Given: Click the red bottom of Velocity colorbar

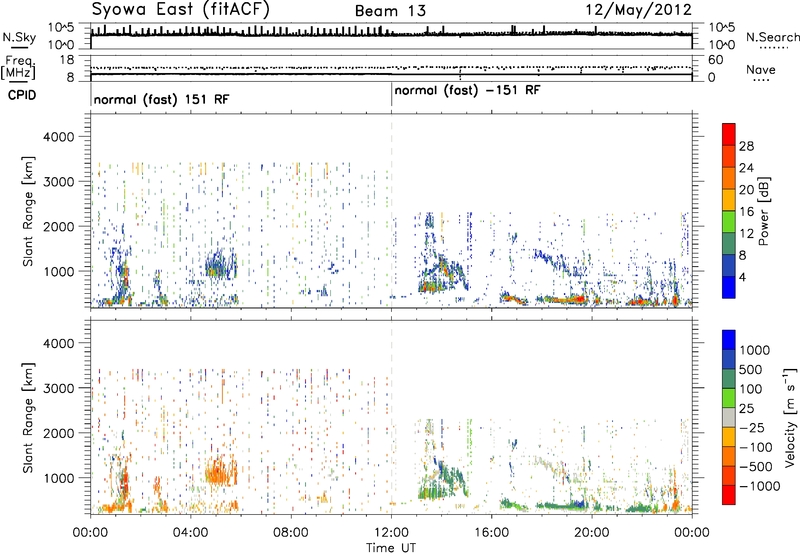Looking at the screenshot, I should [729, 496].
